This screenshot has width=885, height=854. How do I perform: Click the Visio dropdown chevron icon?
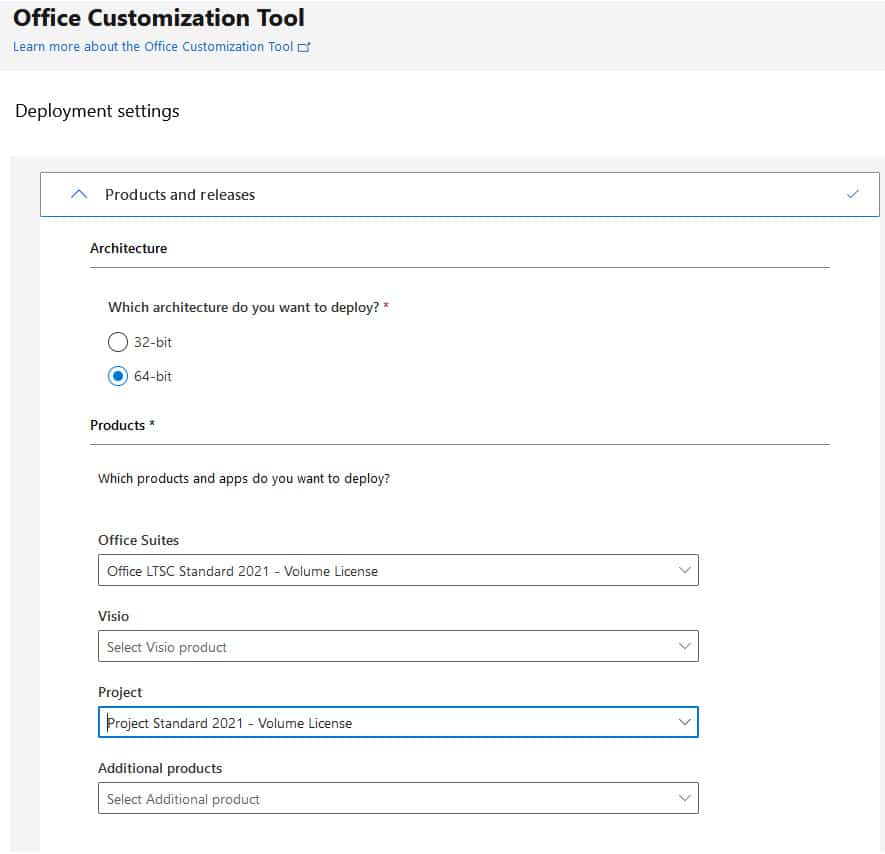point(686,646)
